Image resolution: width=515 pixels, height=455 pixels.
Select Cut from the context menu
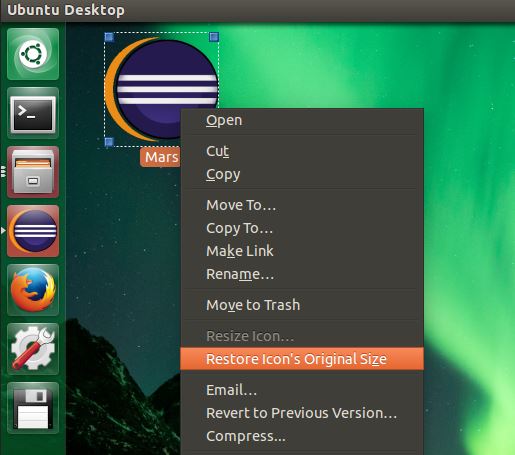coord(302,151)
